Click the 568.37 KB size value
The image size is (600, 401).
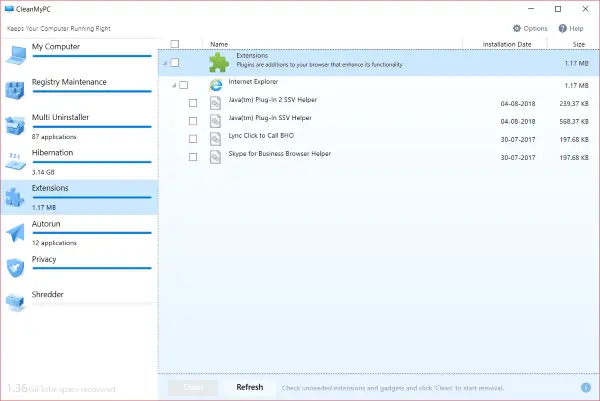tap(574, 121)
